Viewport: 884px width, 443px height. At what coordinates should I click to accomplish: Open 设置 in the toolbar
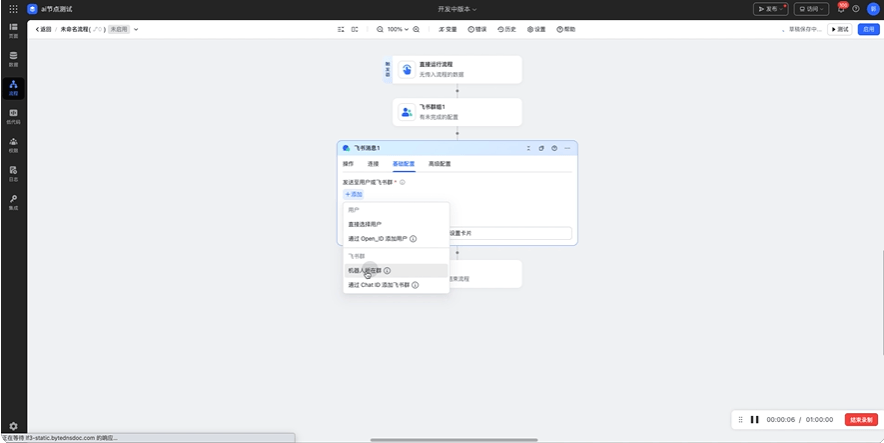pyautogui.click(x=536, y=29)
